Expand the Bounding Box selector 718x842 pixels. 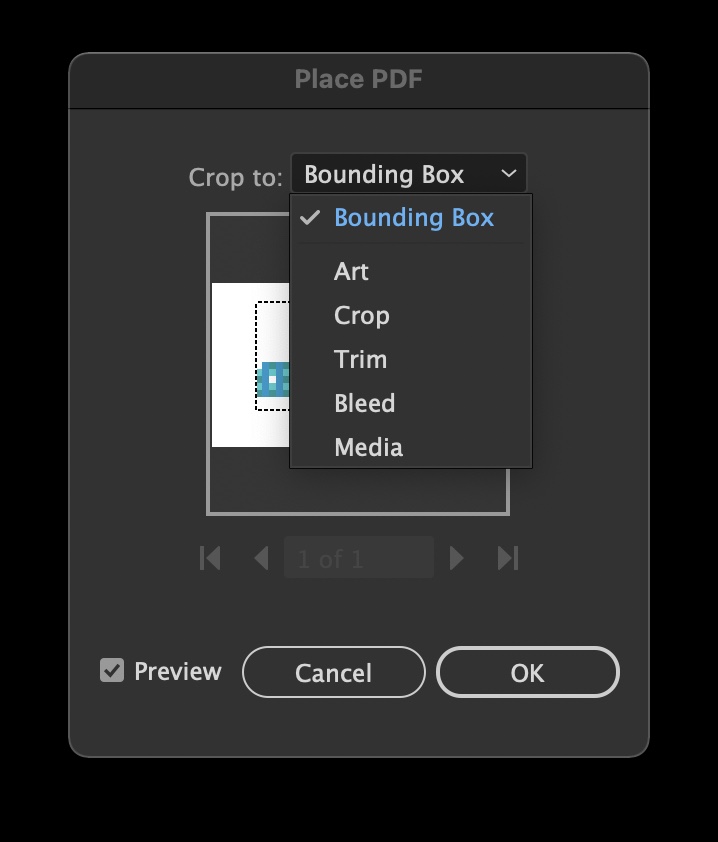[408, 173]
